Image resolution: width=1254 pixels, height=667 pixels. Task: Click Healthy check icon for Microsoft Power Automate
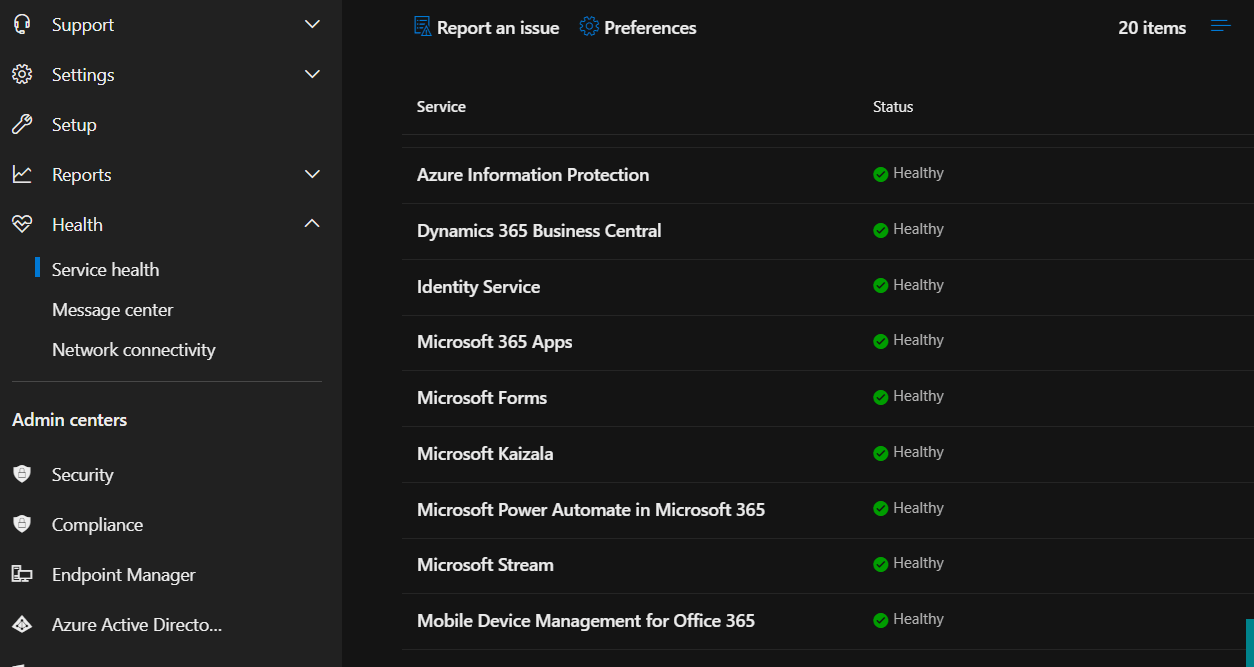coord(881,509)
